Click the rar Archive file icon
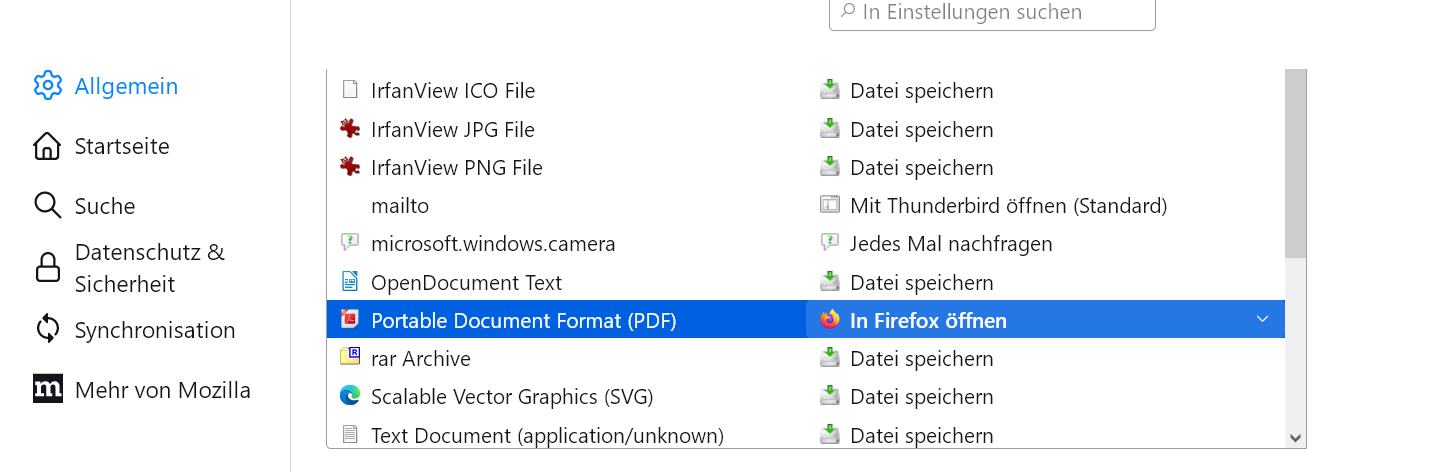This screenshot has height=472, width=1441. click(349, 358)
